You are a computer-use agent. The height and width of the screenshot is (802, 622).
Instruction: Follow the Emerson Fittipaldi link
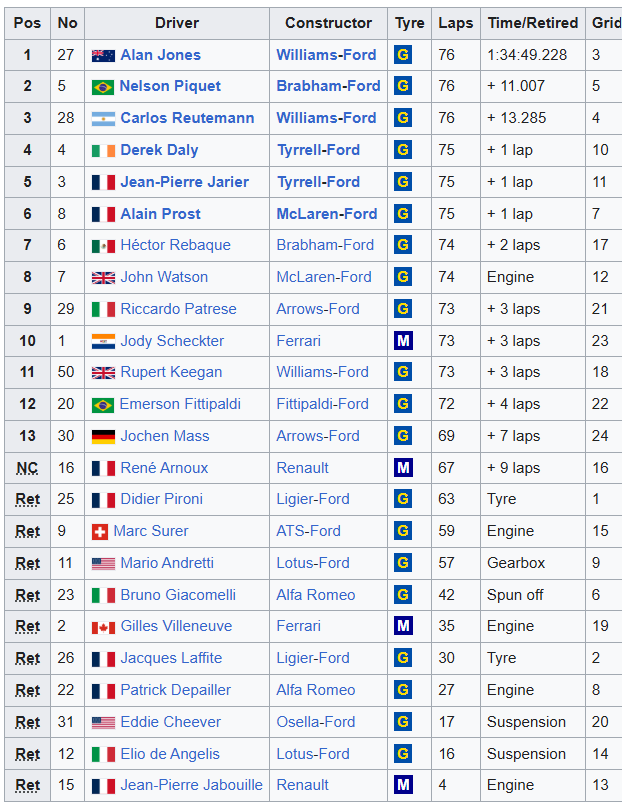[180, 404]
